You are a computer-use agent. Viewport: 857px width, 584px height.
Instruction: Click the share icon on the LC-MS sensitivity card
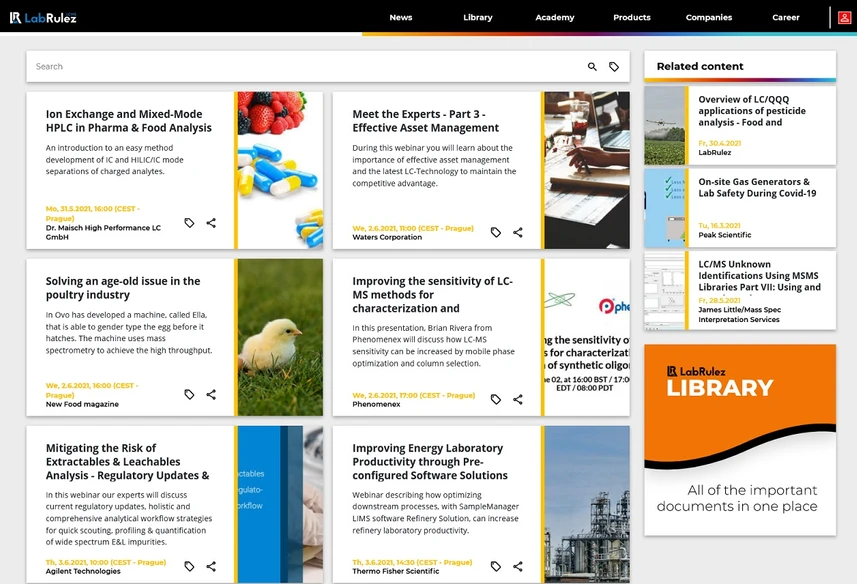518,399
